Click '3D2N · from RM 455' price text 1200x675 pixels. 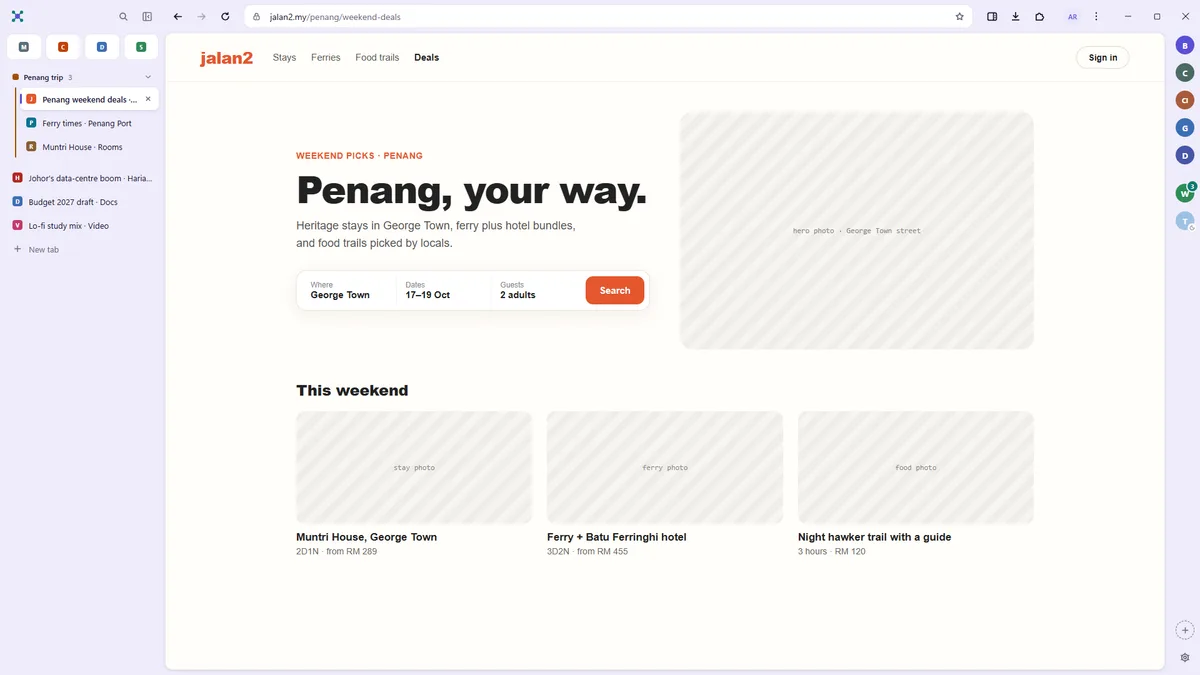(587, 552)
